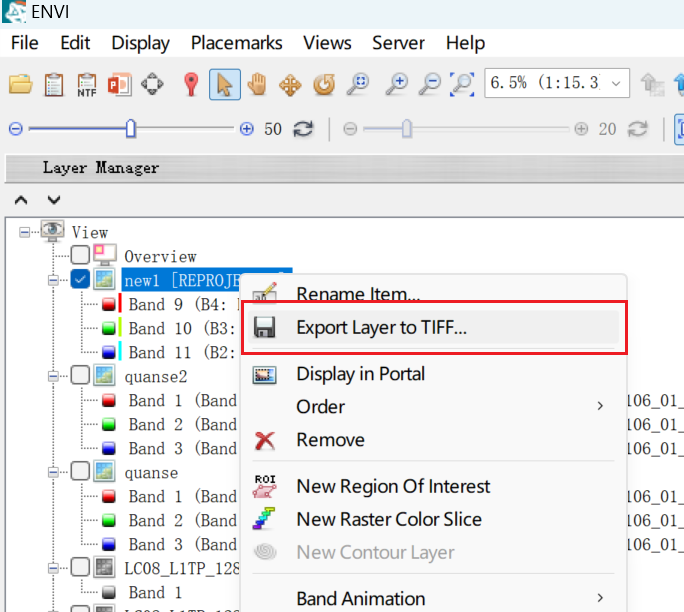Open the Placemarks menu

pyautogui.click(x=236, y=43)
